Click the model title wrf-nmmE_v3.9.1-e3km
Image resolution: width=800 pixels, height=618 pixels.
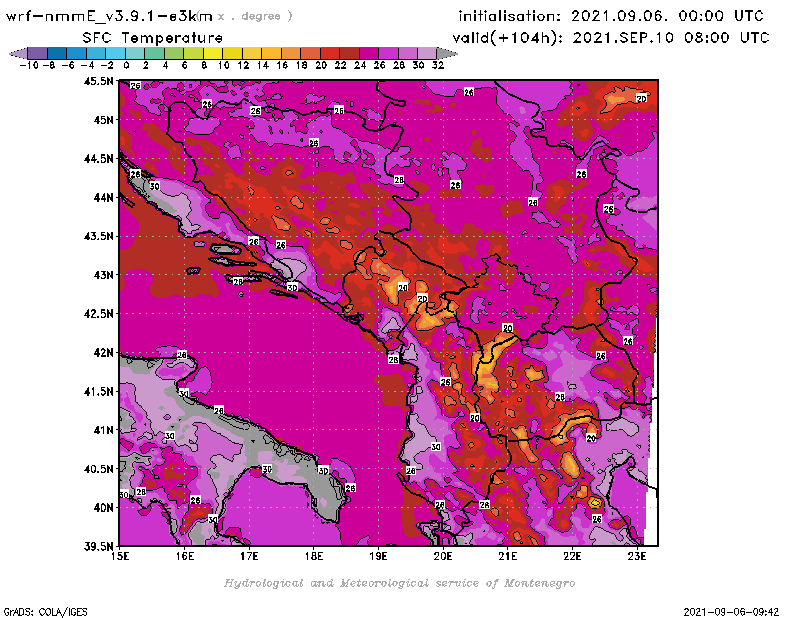coord(109,16)
